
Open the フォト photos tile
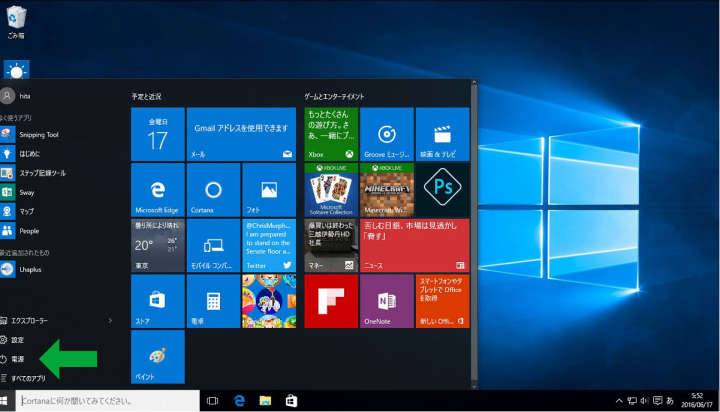(x=269, y=190)
